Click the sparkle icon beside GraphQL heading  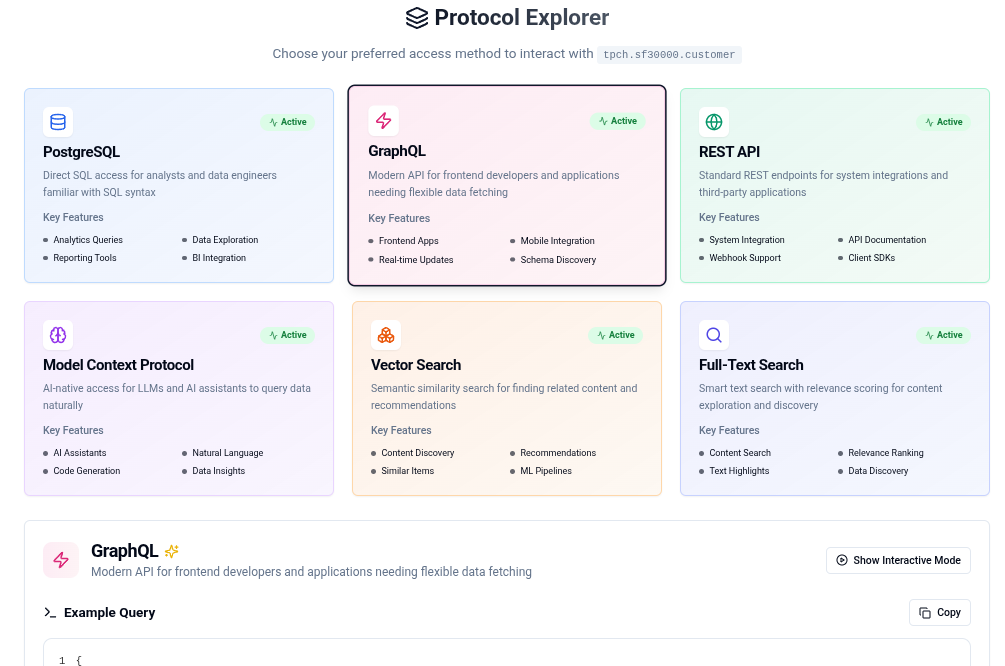pos(172,551)
